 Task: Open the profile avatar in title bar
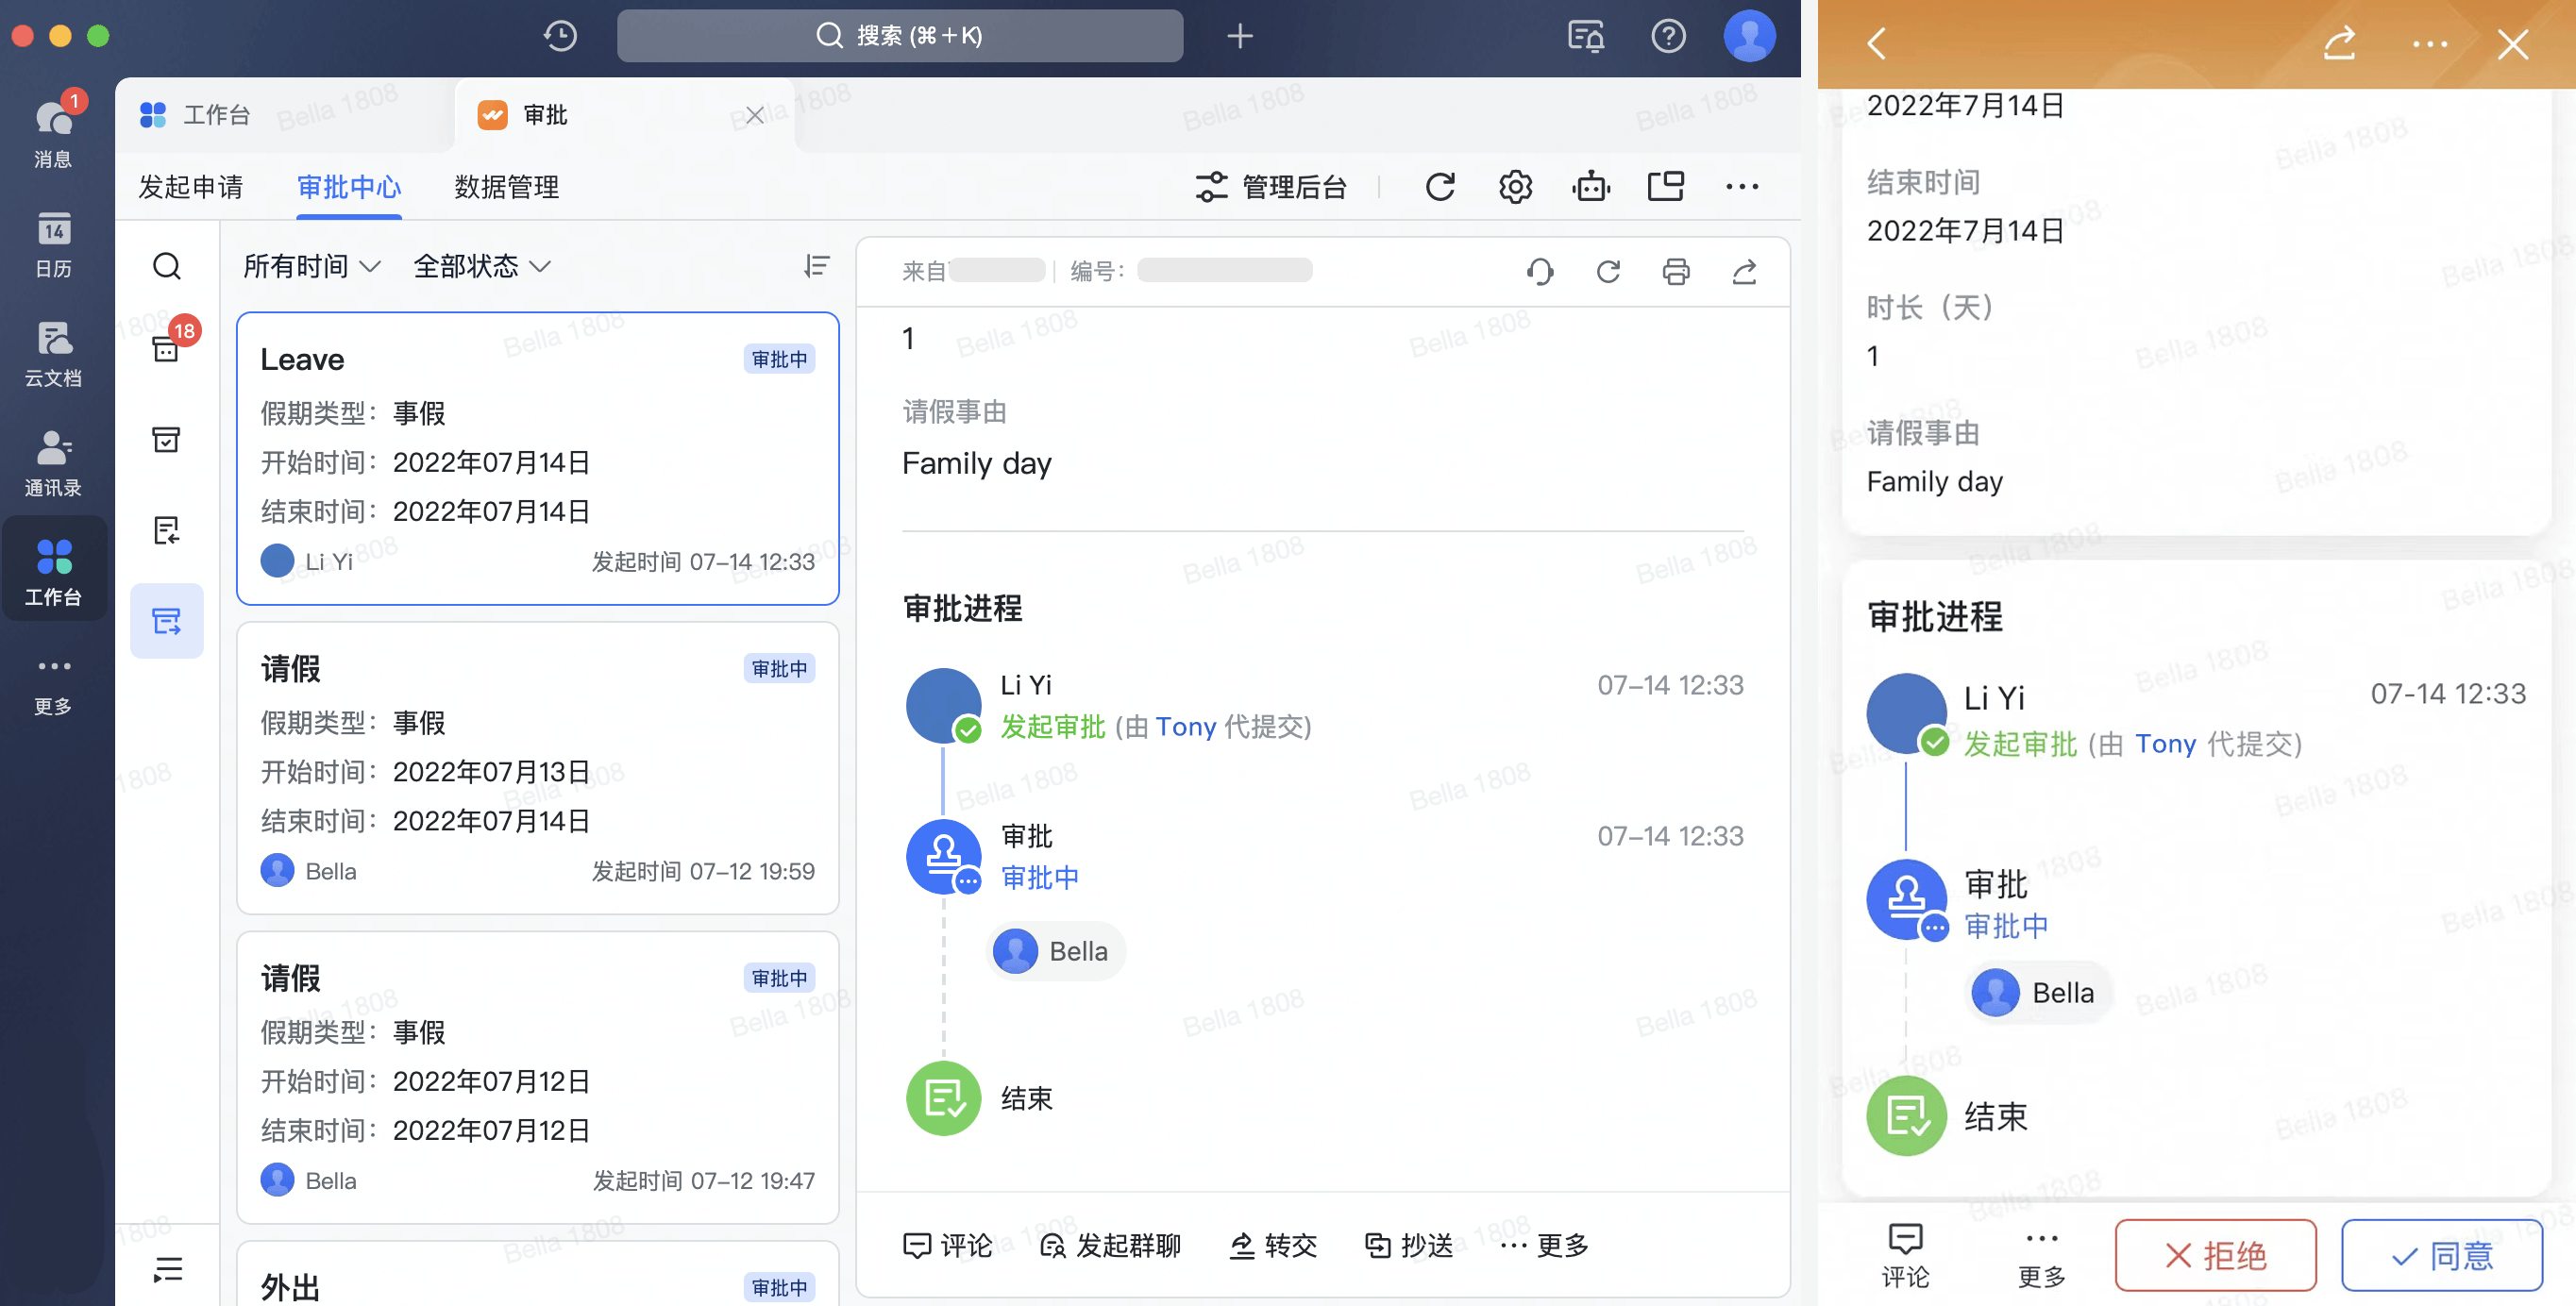[1749, 36]
